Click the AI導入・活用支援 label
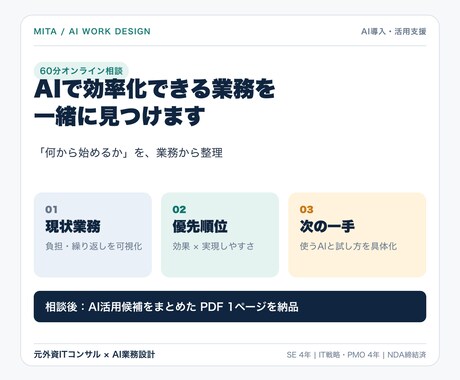The image size is (460, 380). pos(394,31)
